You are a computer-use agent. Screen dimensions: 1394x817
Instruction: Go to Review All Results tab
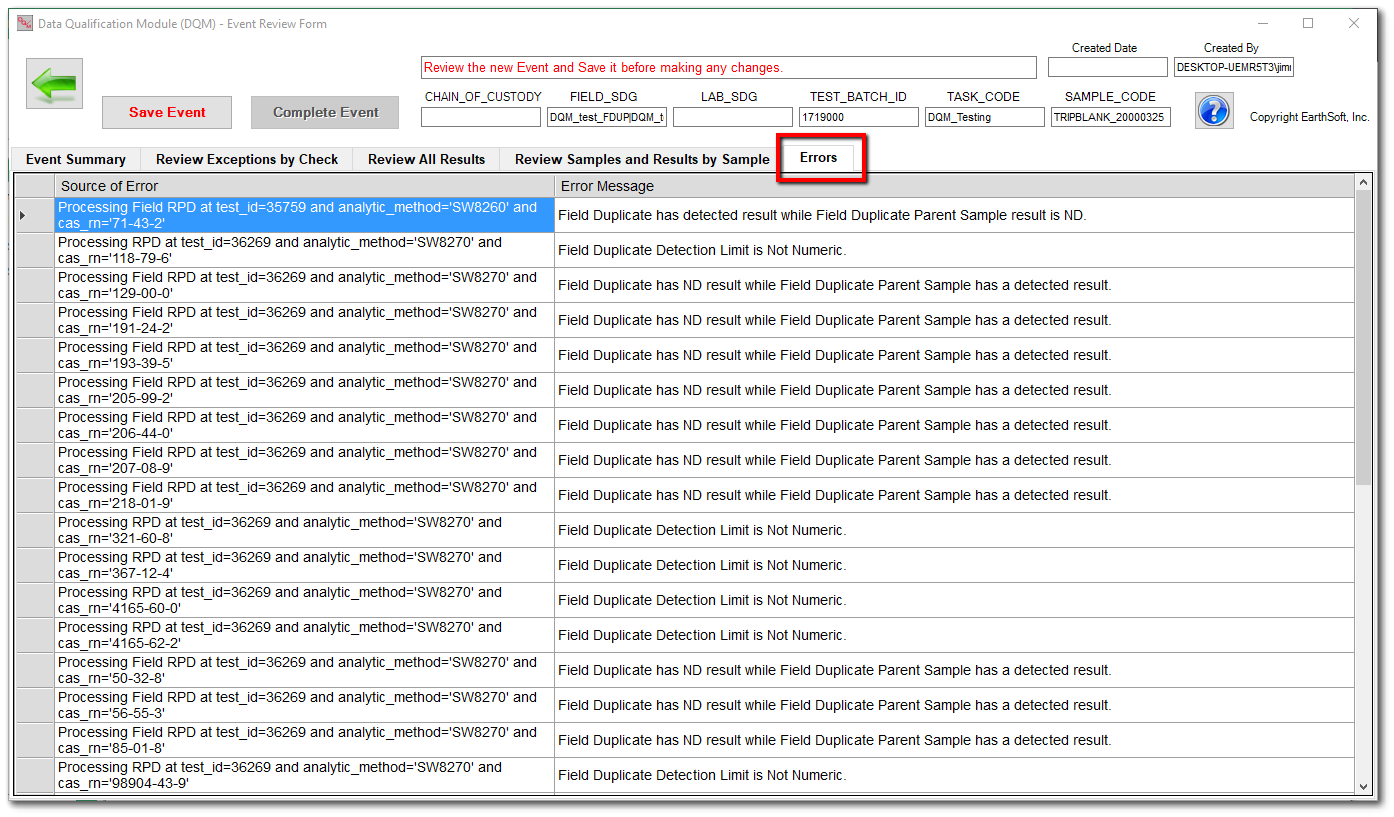click(426, 159)
